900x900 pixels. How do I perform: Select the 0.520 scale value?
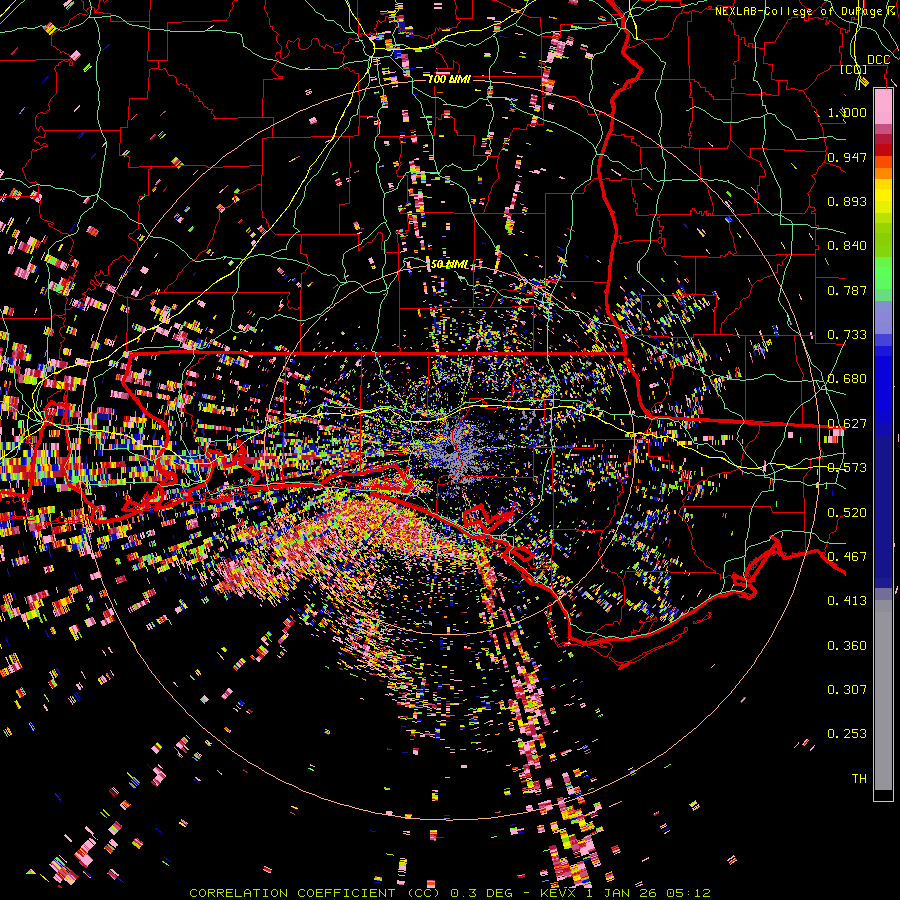(847, 513)
